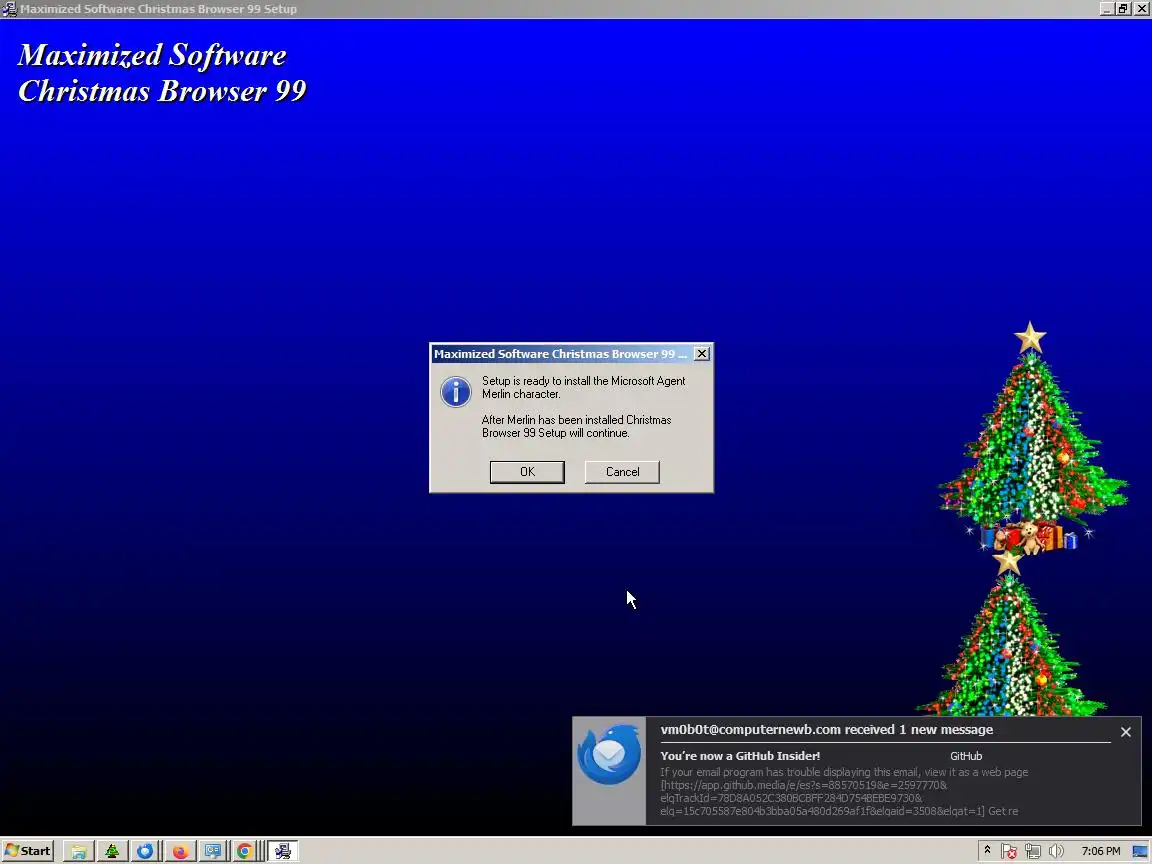Open the volume speaker tray icon

(x=1056, y=852)
